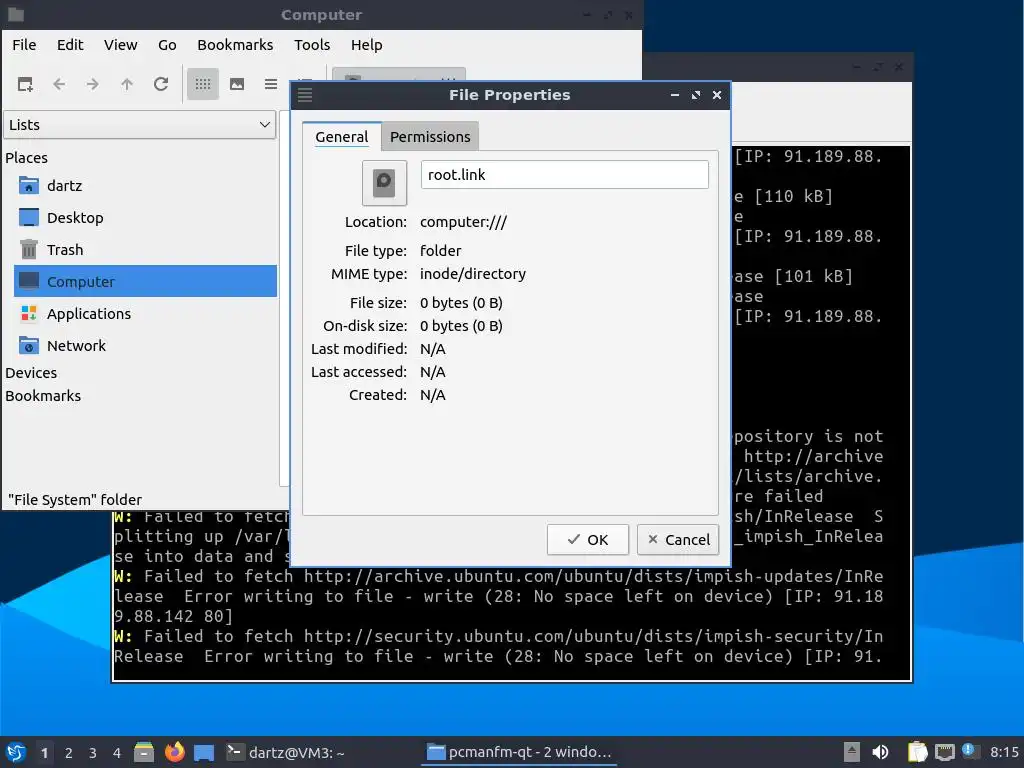Open network status tray icon
Viewport: 1024px width, 768px height.
coord(944,752)
